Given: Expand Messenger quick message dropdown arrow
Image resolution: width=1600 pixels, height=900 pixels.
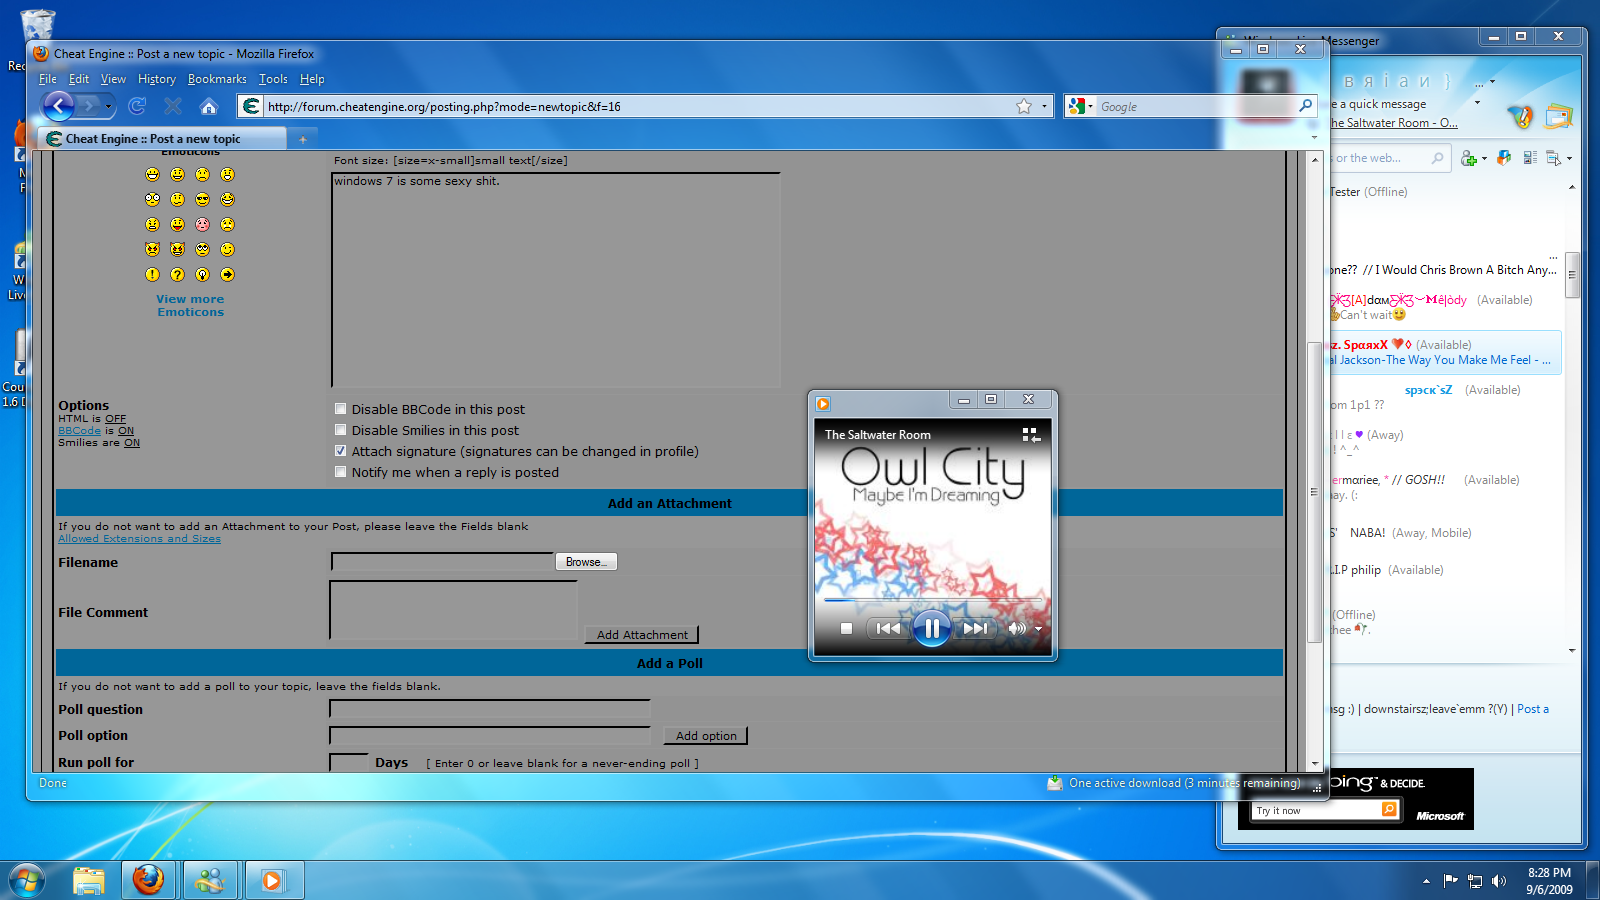Looking at the screenshot, I should tap(1477, 103).
